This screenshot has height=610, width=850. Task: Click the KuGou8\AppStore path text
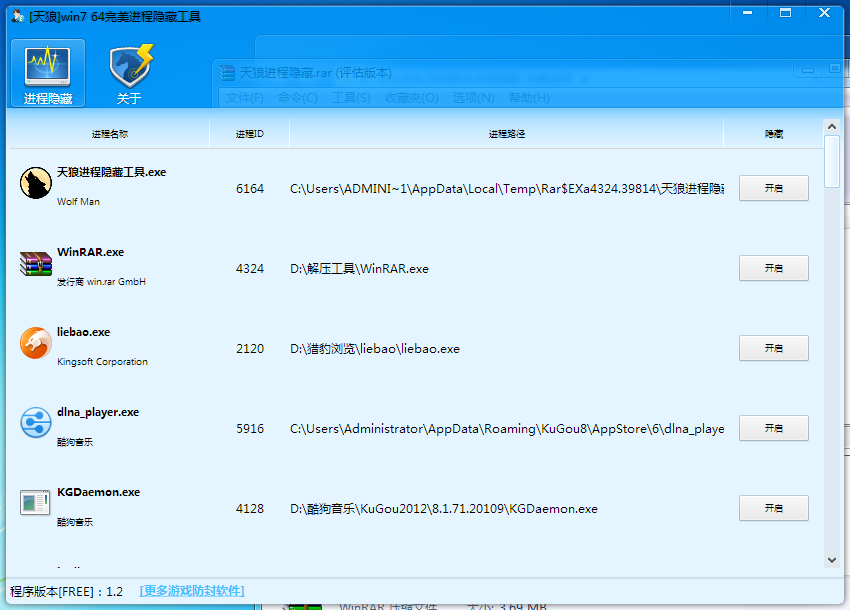[x=507, y=428]
